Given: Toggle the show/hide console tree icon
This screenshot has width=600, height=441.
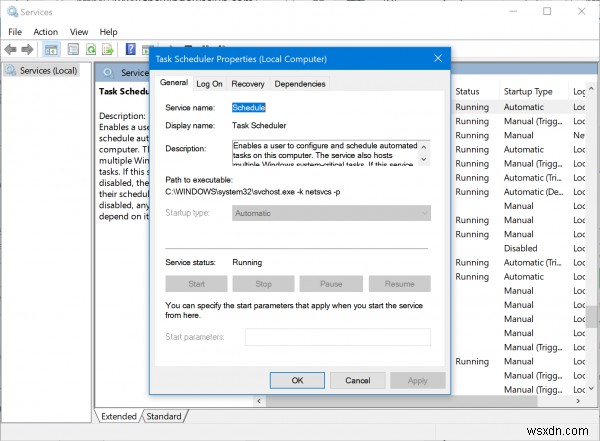Looking at the screenshot, I should click(51, 49).
